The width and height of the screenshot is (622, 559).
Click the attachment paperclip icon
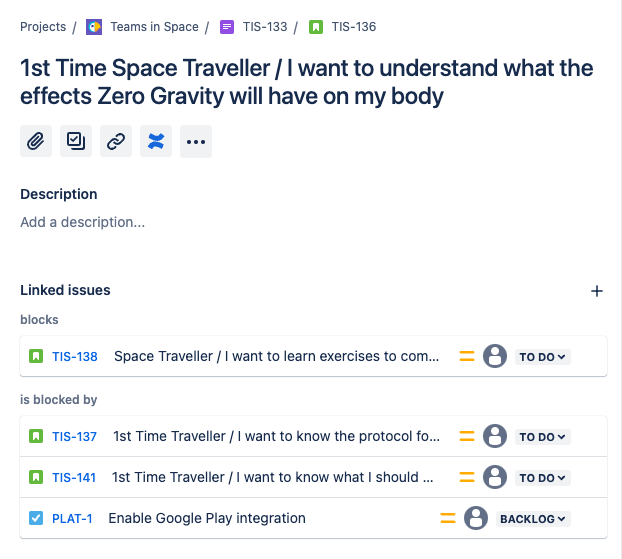pos(36,141)
